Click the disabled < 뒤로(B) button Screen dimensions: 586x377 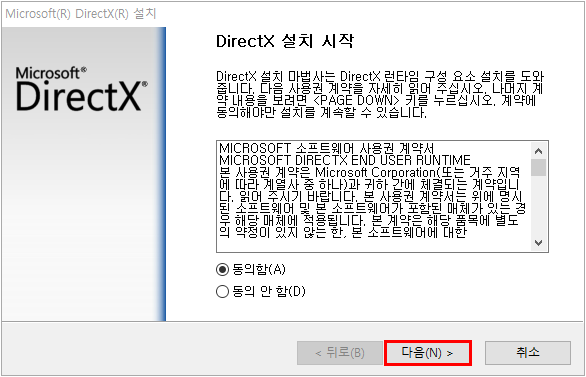click(340, 353)
